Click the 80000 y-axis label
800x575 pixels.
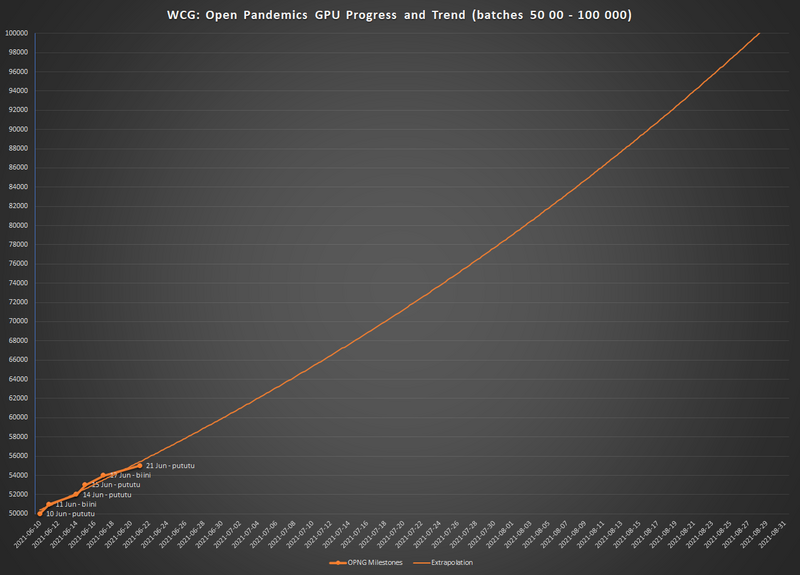pyautogui.click(x=18, y=226)
